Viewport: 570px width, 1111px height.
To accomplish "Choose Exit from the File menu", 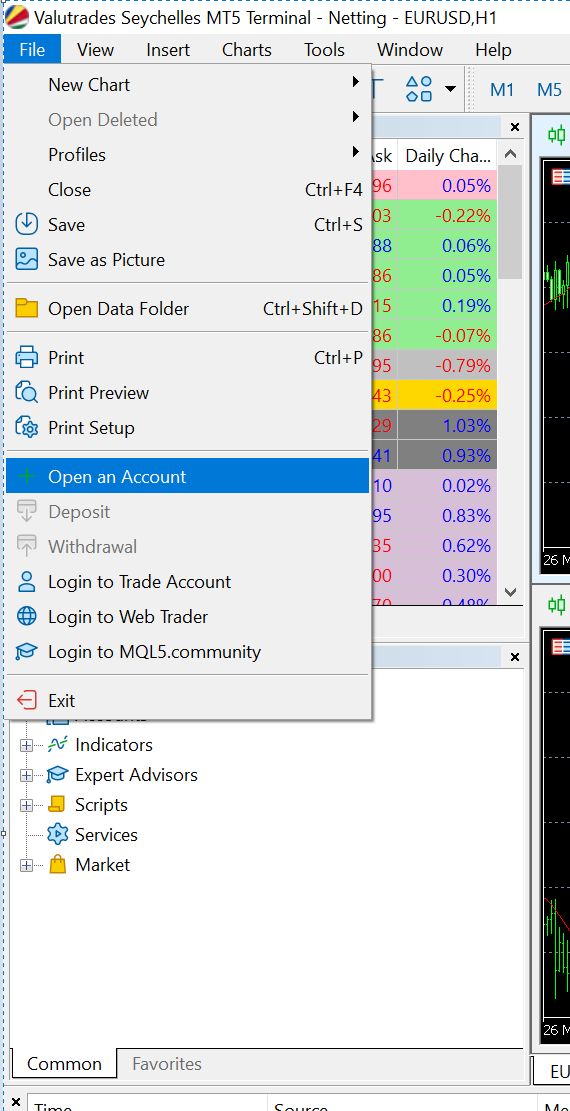I will point(188,700).
